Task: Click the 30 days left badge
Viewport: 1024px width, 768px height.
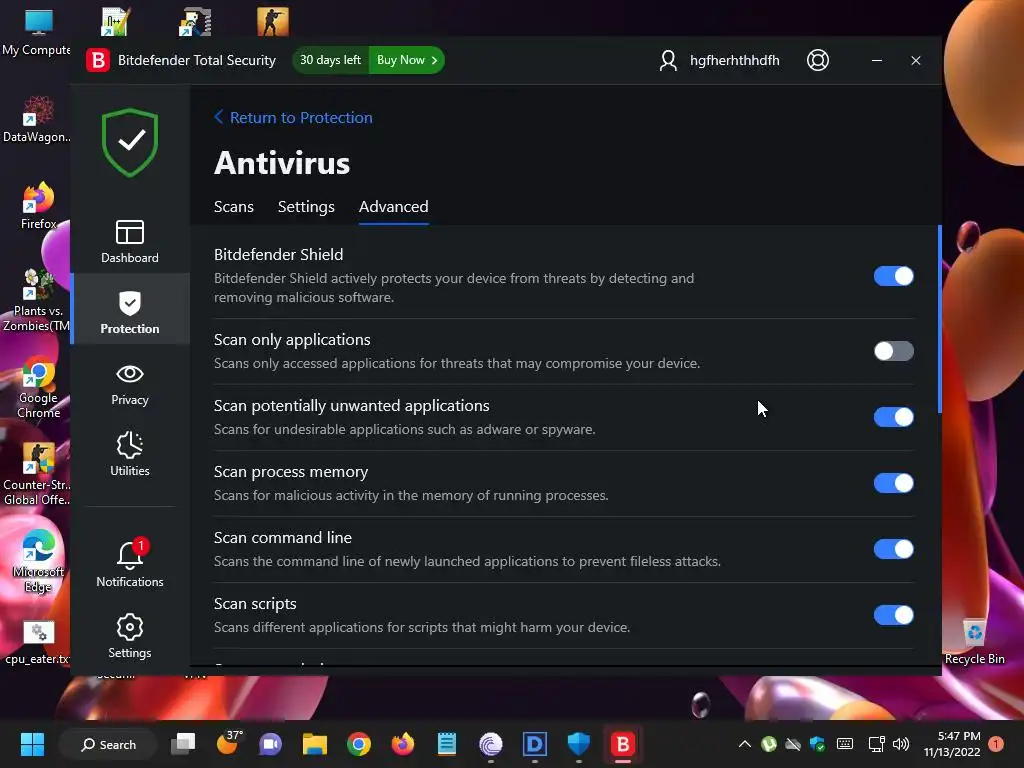Action: (x=330, y=60)
